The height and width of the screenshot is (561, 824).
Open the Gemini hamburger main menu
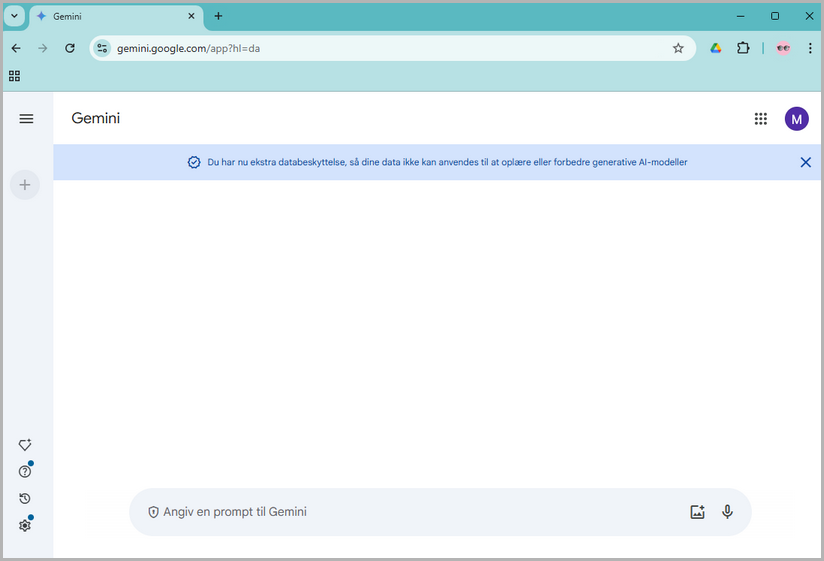[x=26, y=119]
